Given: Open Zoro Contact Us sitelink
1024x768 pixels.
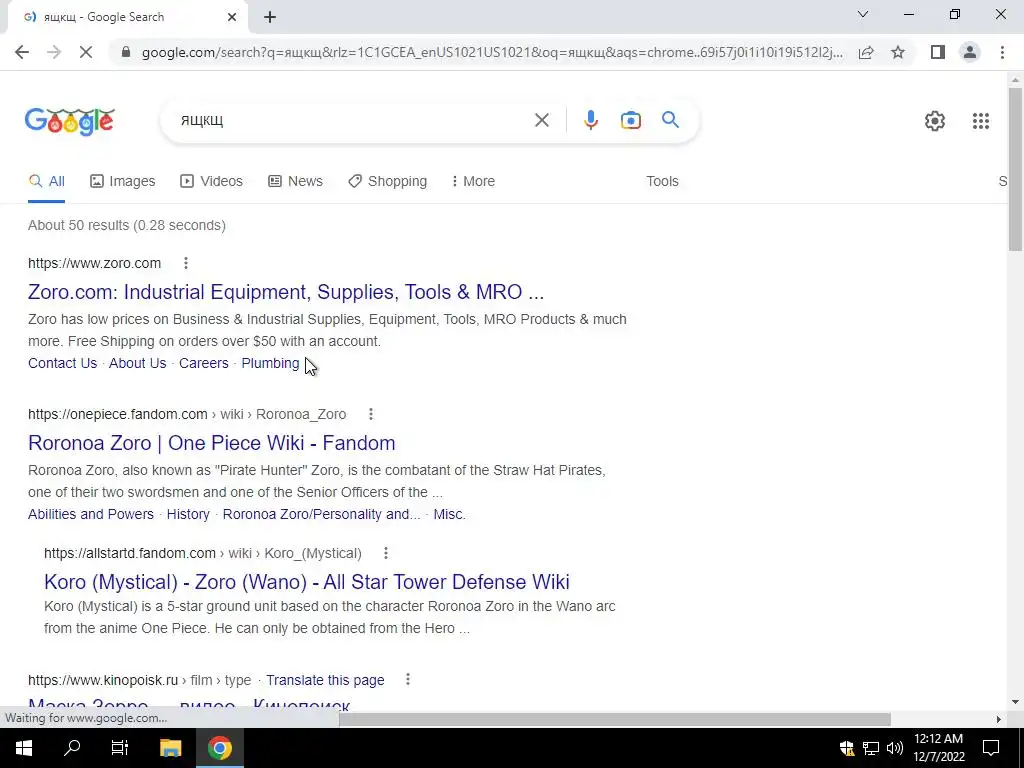Looking at the screenshot, I should click(x=62, y=363).
